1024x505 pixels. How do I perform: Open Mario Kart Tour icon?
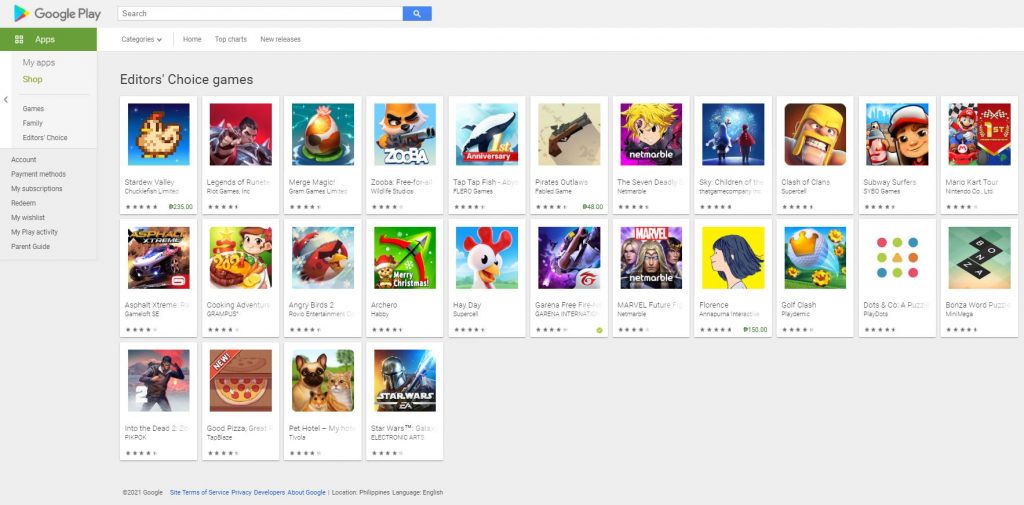click(979, 134)
